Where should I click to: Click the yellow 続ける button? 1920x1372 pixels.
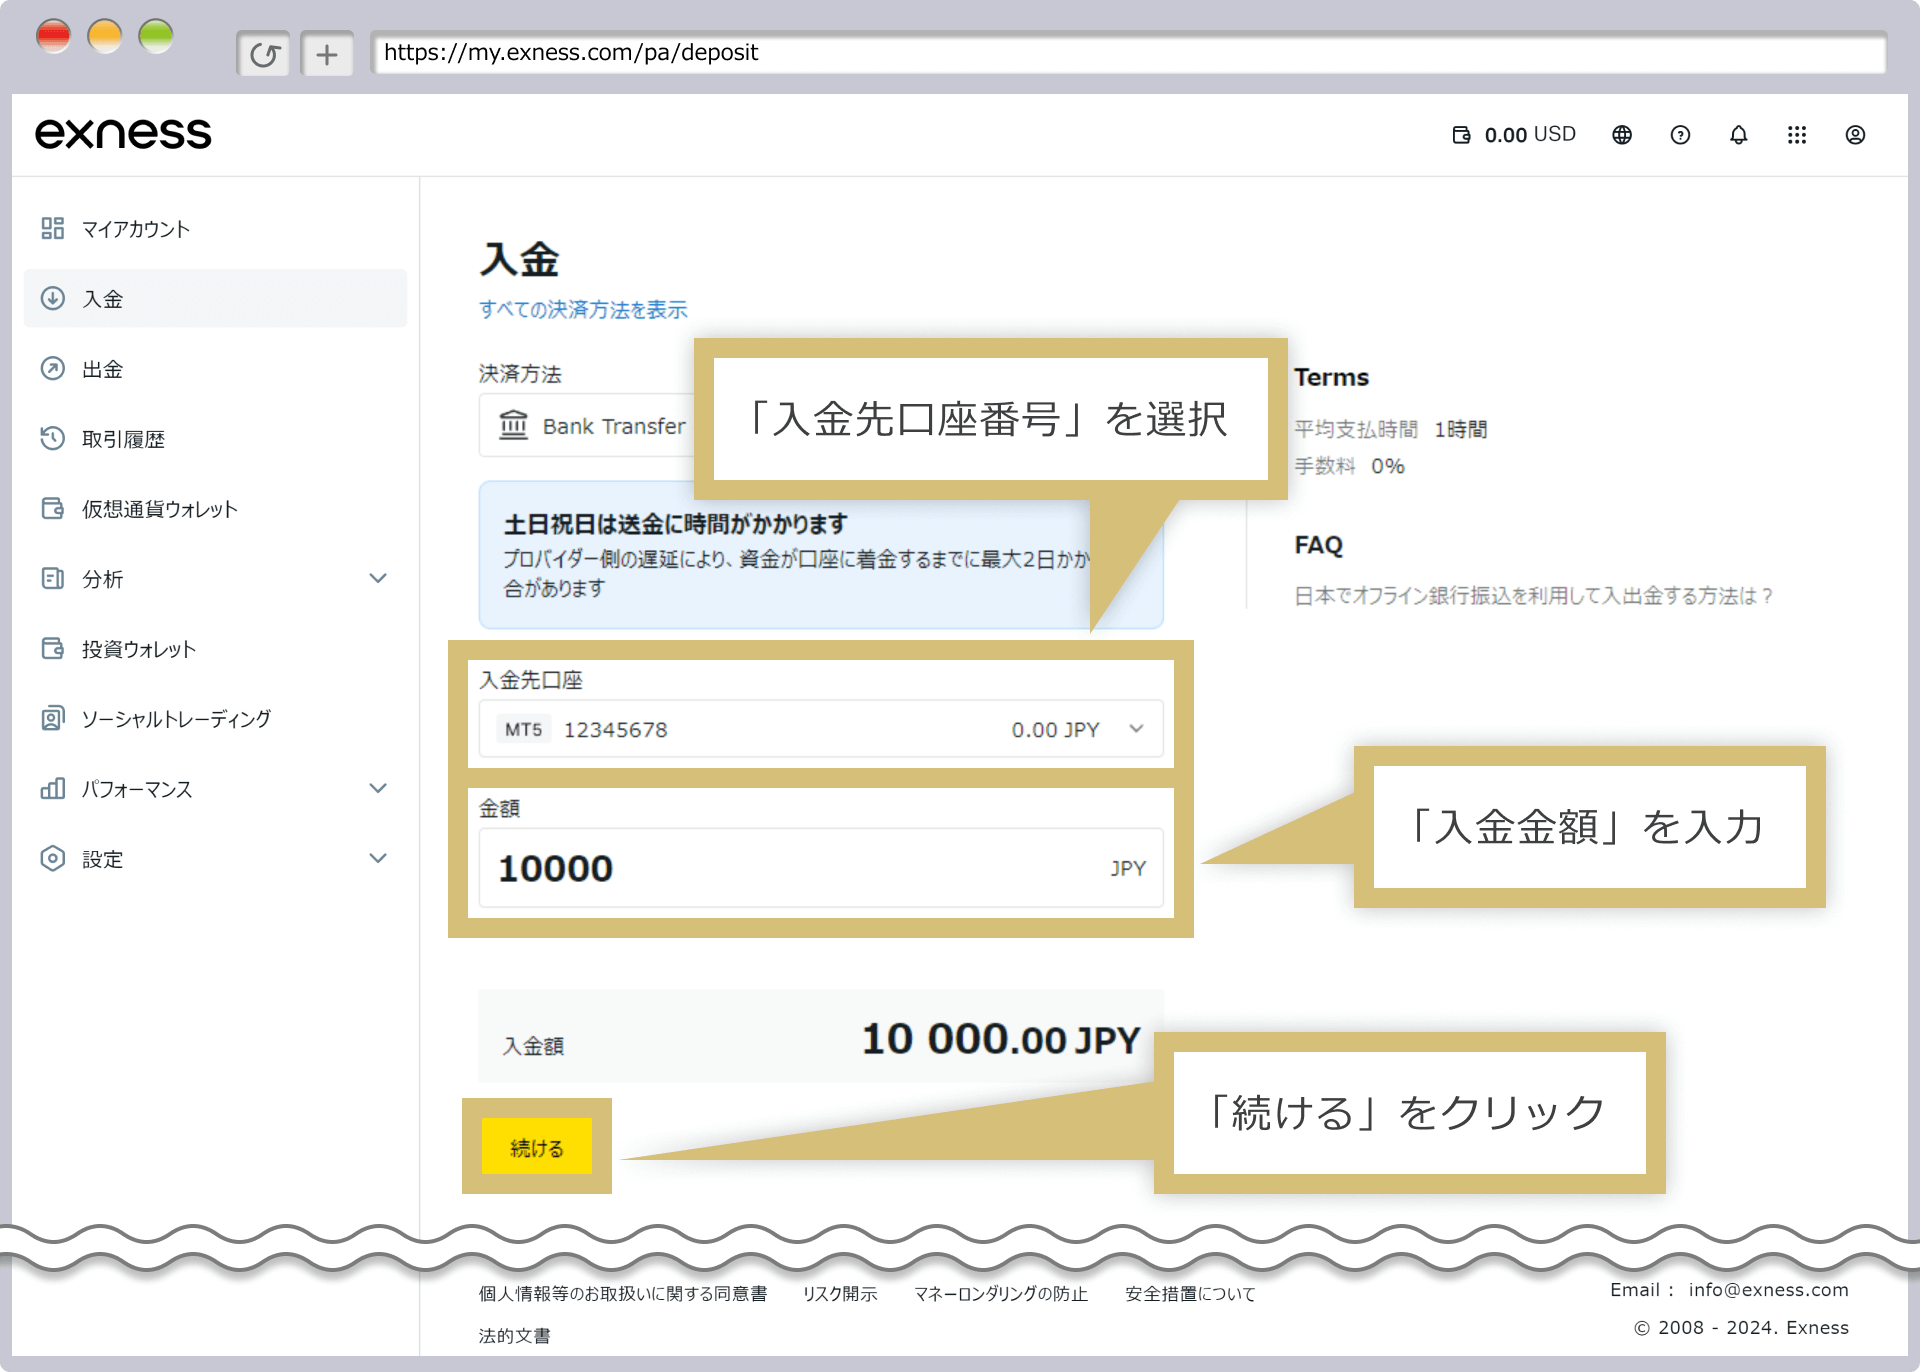point(537,1146)
